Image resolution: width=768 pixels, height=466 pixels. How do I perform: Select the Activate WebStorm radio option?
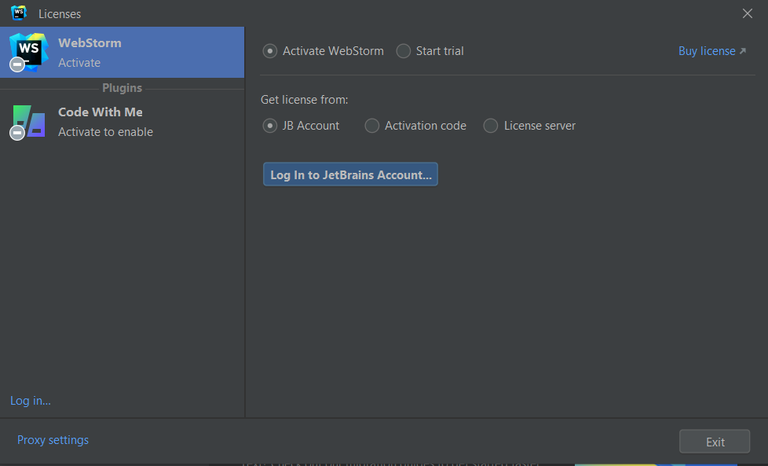(x=270, y=51)
